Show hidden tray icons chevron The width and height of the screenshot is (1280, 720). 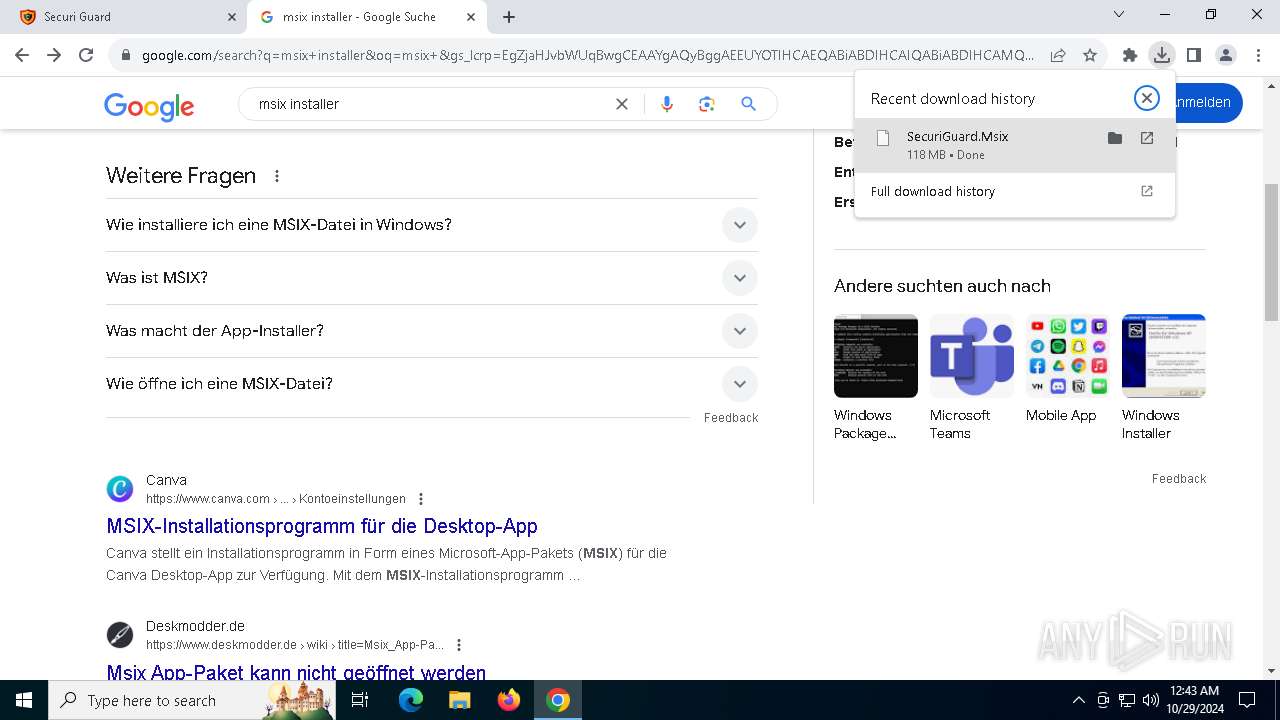(x=1078, y=700)
